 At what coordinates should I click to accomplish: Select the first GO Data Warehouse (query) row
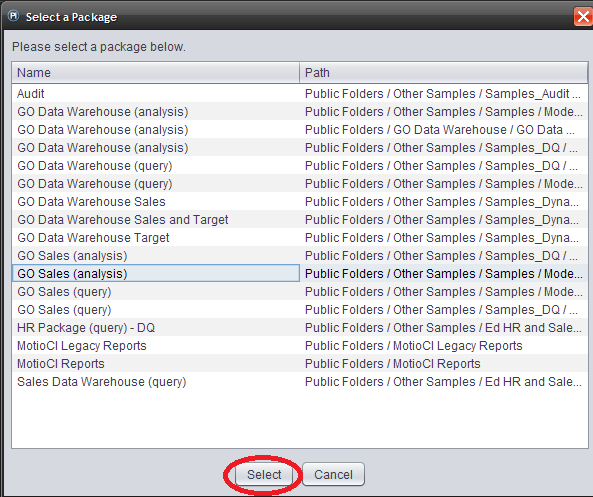click(300, 166)
